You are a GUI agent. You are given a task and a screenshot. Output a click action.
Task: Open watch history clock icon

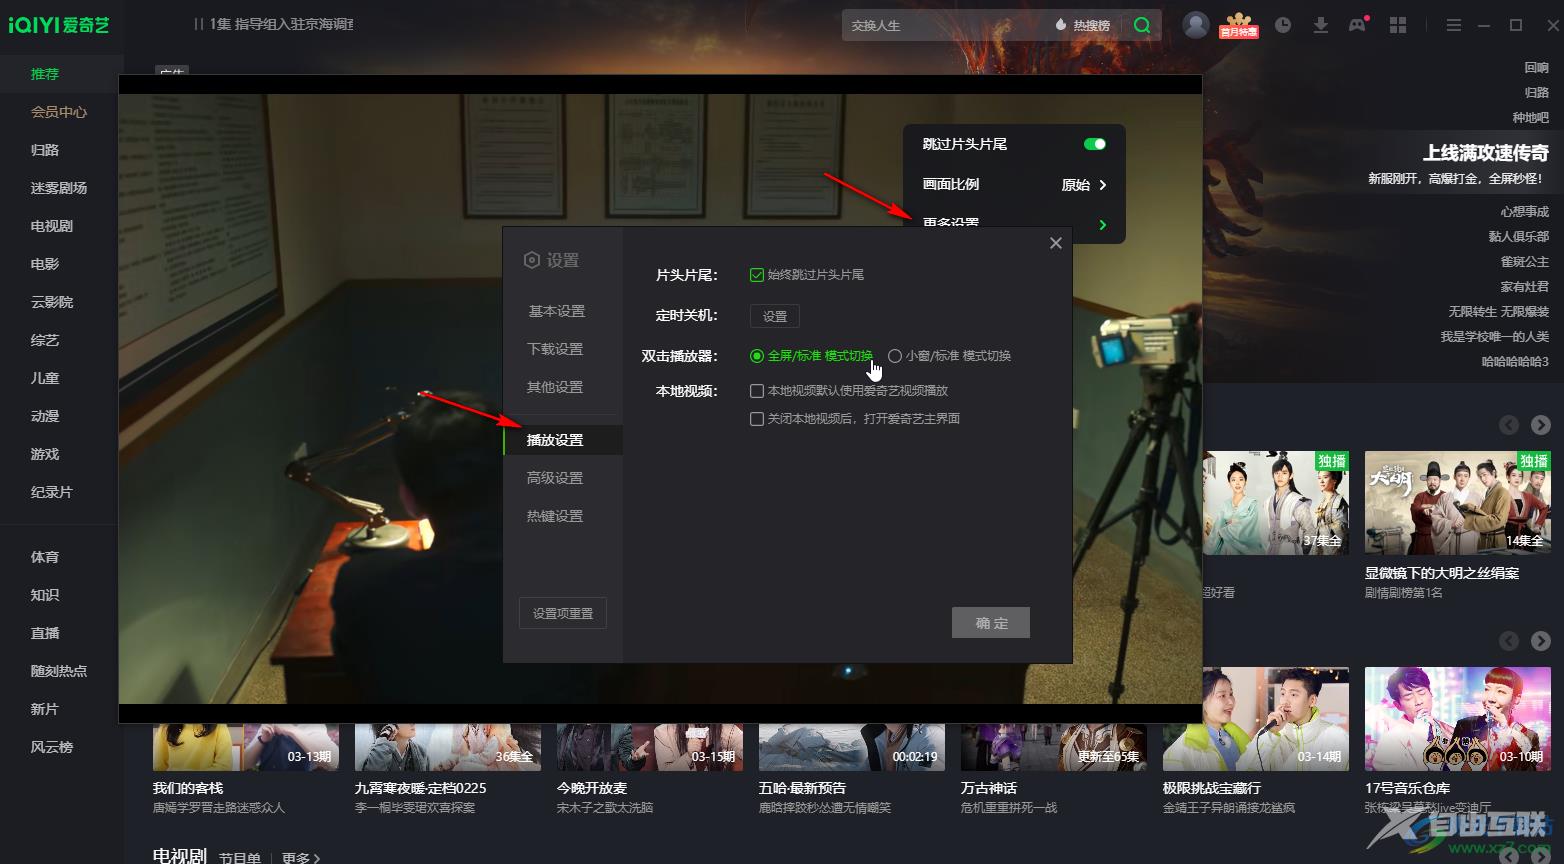(x=1283, y=25)
